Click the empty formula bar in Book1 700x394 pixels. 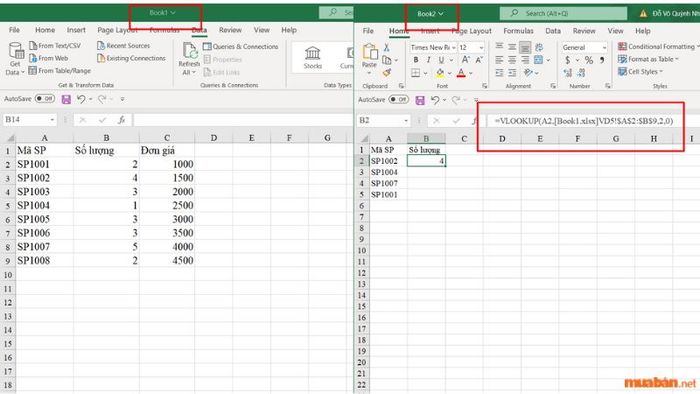(x=243, y=120)
